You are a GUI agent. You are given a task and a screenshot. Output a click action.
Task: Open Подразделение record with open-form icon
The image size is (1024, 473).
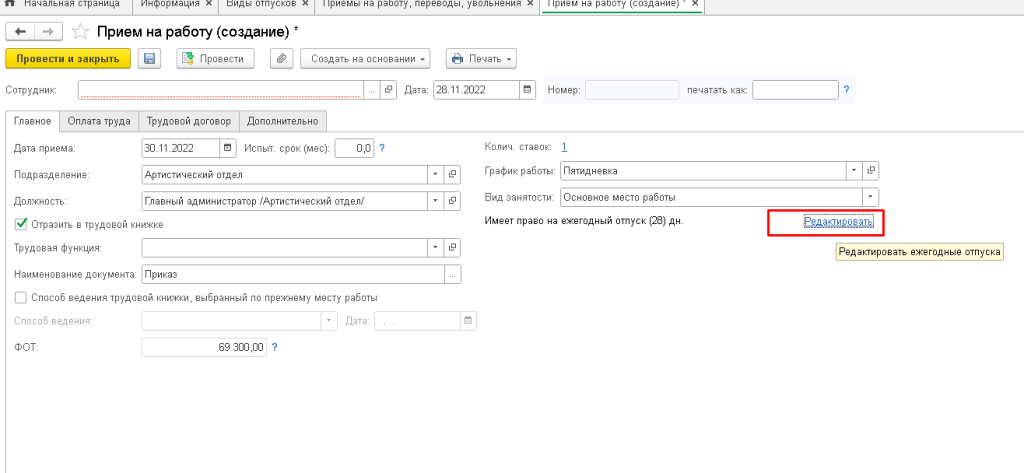453,175
